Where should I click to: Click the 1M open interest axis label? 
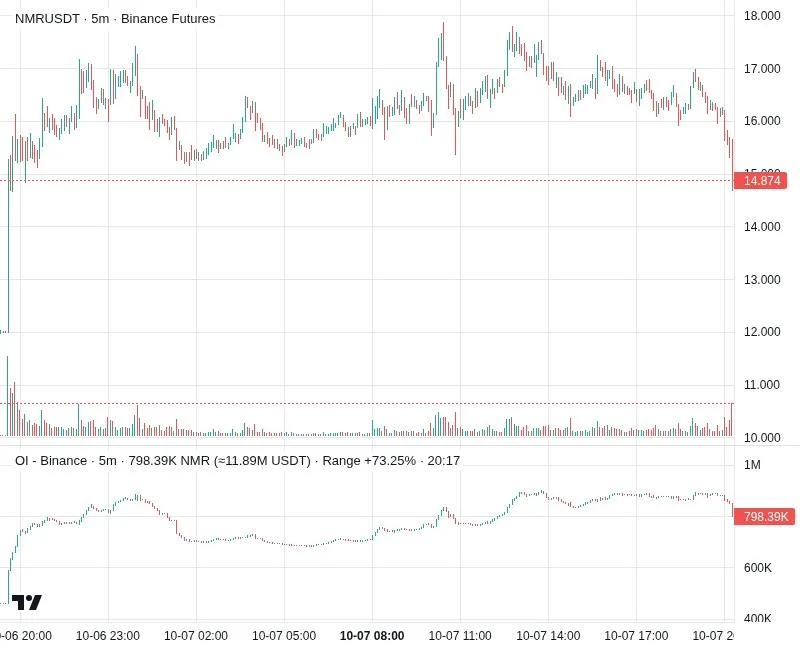click(752, 465)
